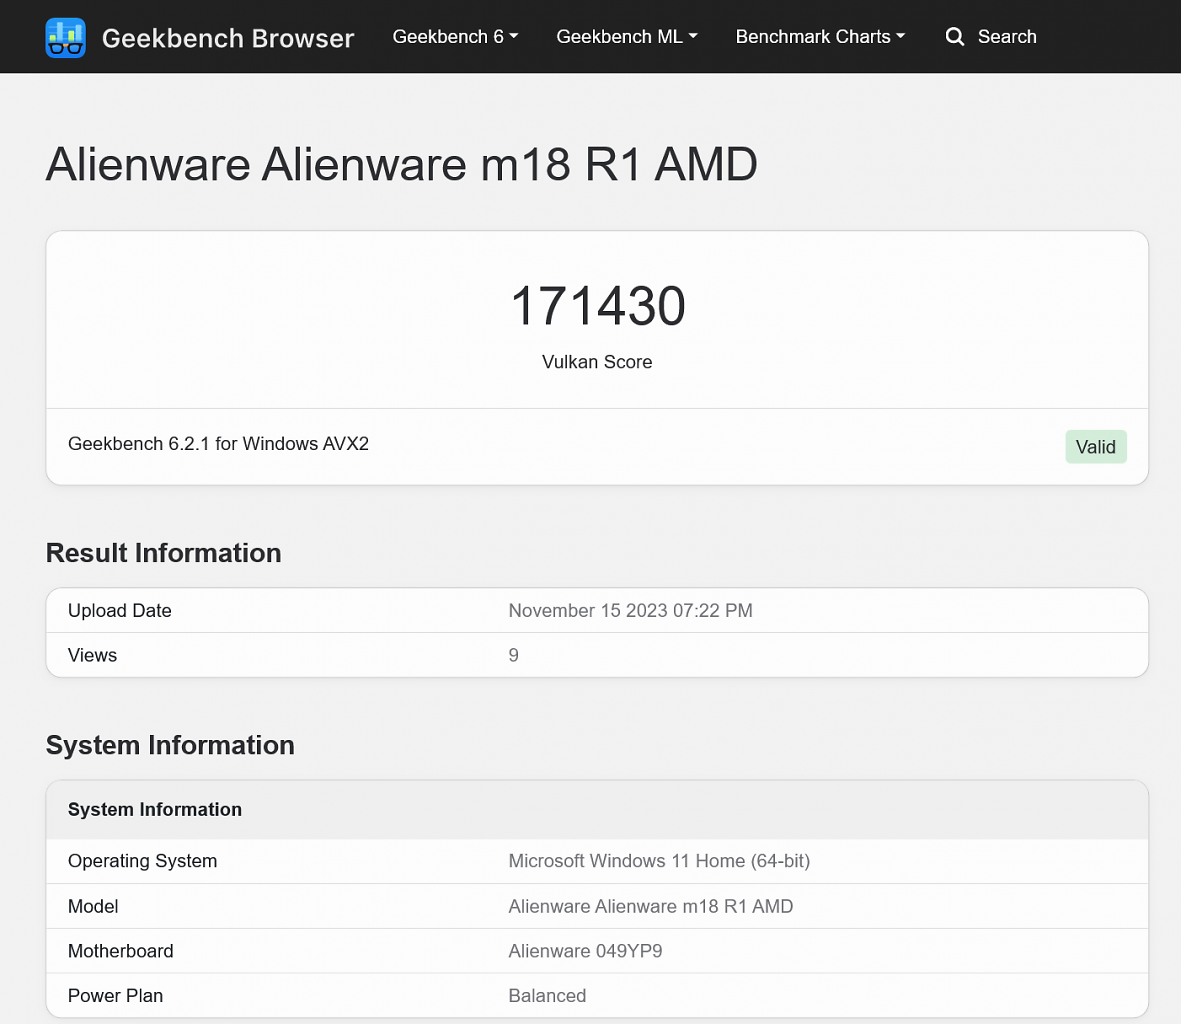The image size is (1181, 1024).
Task: Click the Result Information section heading
Action: click(163, 553)
